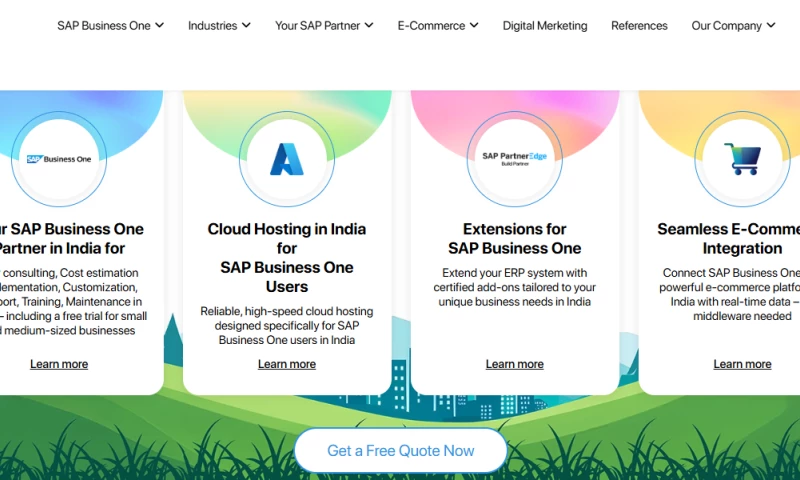Image resolution: width=800 pixels, height=480 pixels.
Task: Expand the E-Commerce dropdown chevron
Action: pyautogui.click(x=474, y=26)
